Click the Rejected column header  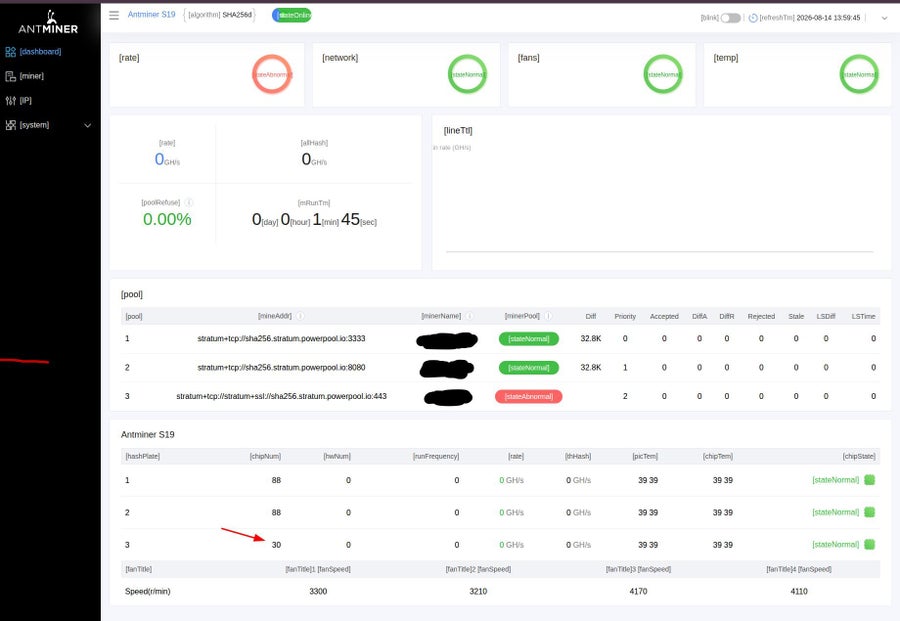tap(761, 316)
